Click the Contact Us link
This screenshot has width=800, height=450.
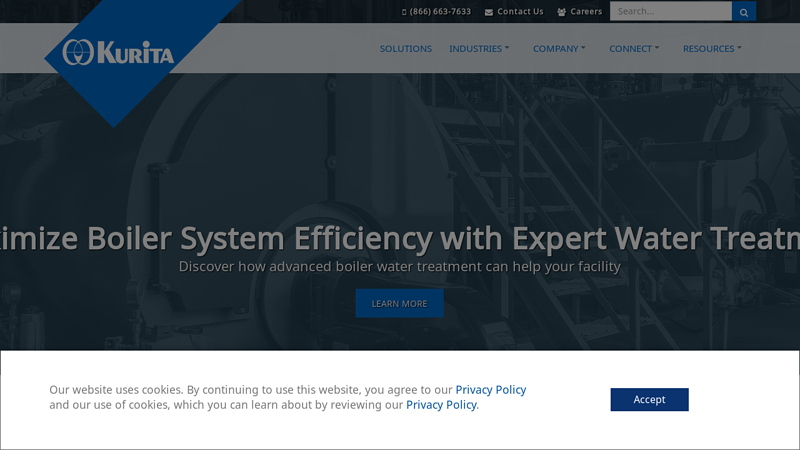pyautogui.click(x=520, y=11)
